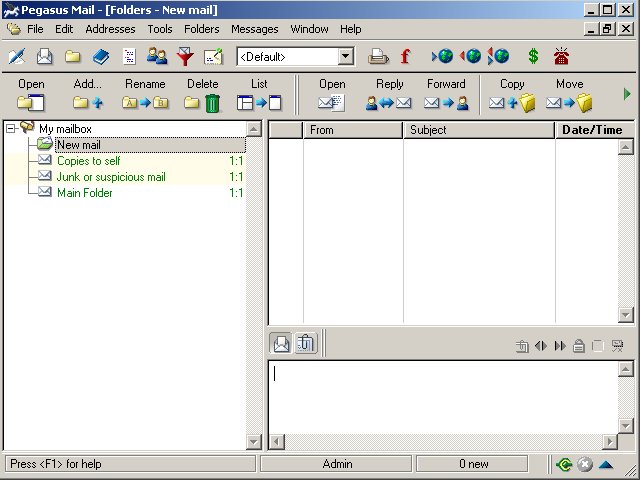Click the 0 new status bar field
Viewport: 640px width, 480px height.
[x=472, y=464]
